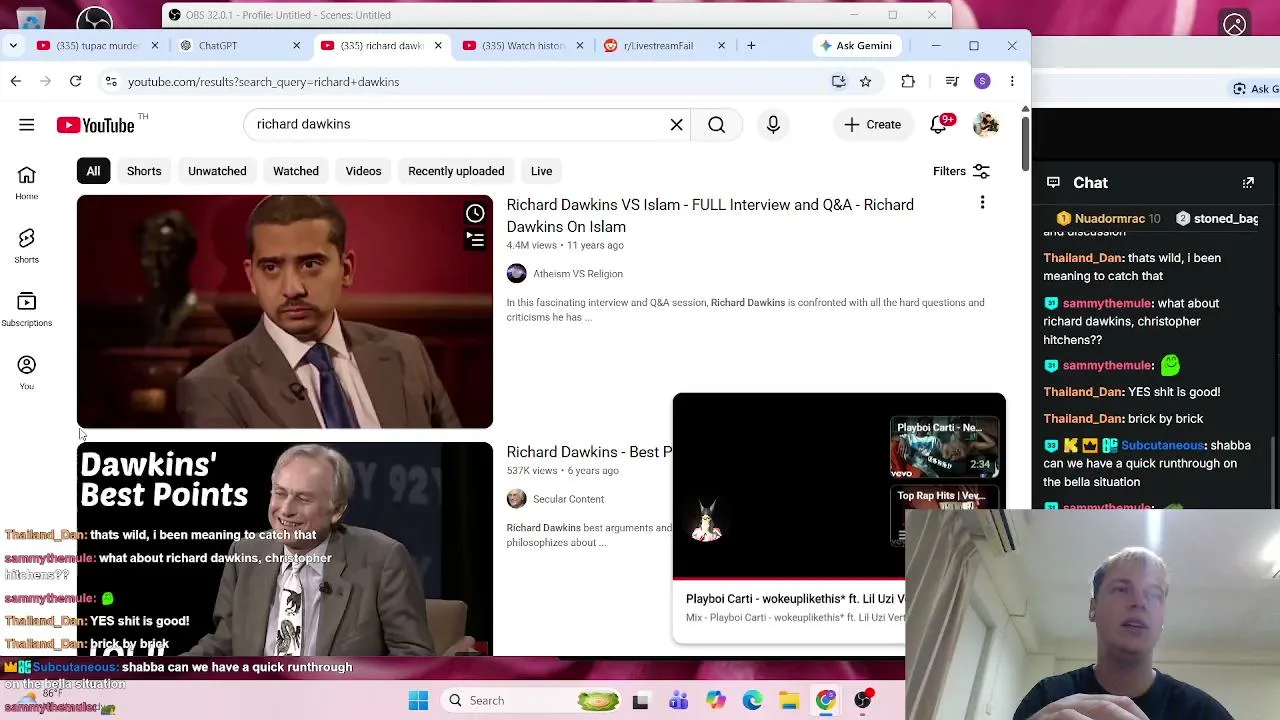This screenshot has width=1280, height=720.
Task: Open Chrome media controls icon
Action: pos(952,81)
